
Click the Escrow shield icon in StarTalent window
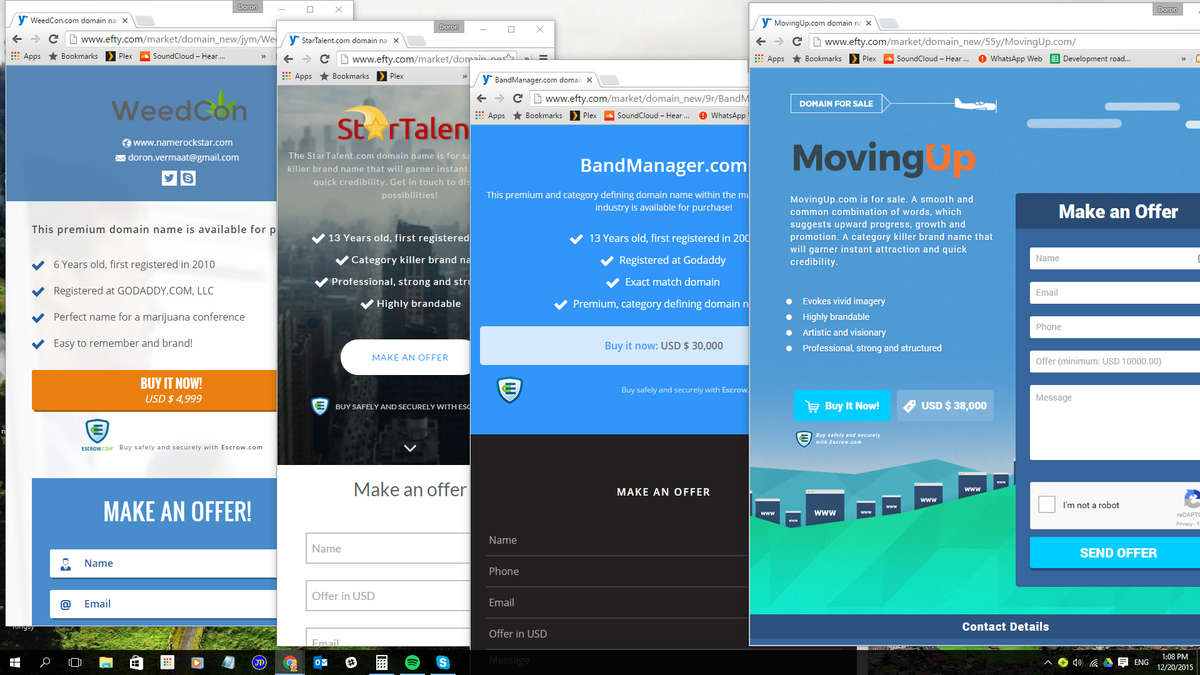click(x=320, y=406)
